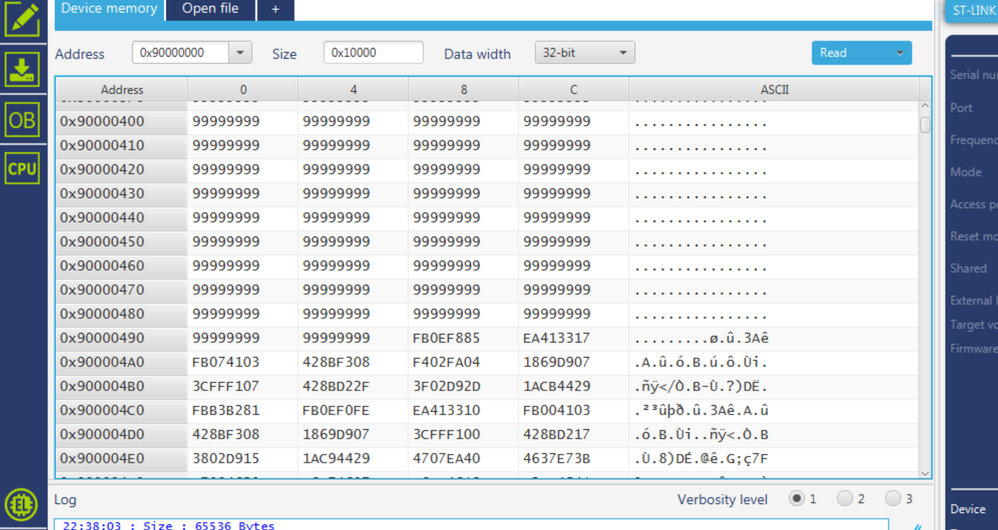Viewport: 998px width, 530px height.
Task: Add a new tab with plus
Action: 276,10
